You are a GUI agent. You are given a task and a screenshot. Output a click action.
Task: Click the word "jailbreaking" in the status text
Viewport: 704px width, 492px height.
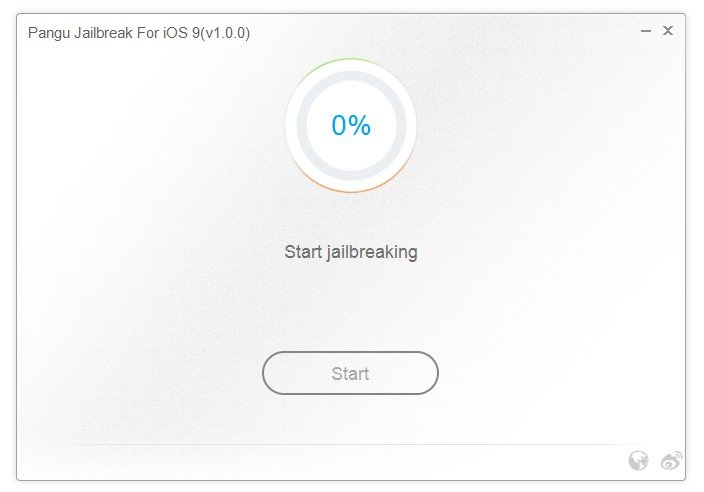coord(372,251)
